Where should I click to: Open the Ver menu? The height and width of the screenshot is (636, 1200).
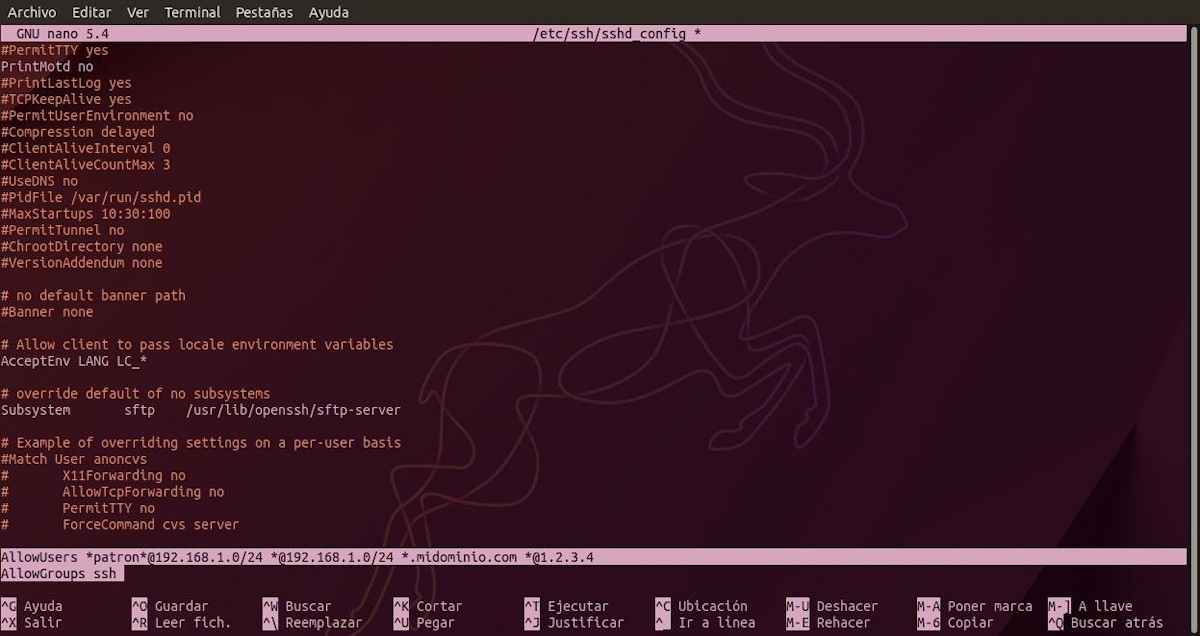137,12
